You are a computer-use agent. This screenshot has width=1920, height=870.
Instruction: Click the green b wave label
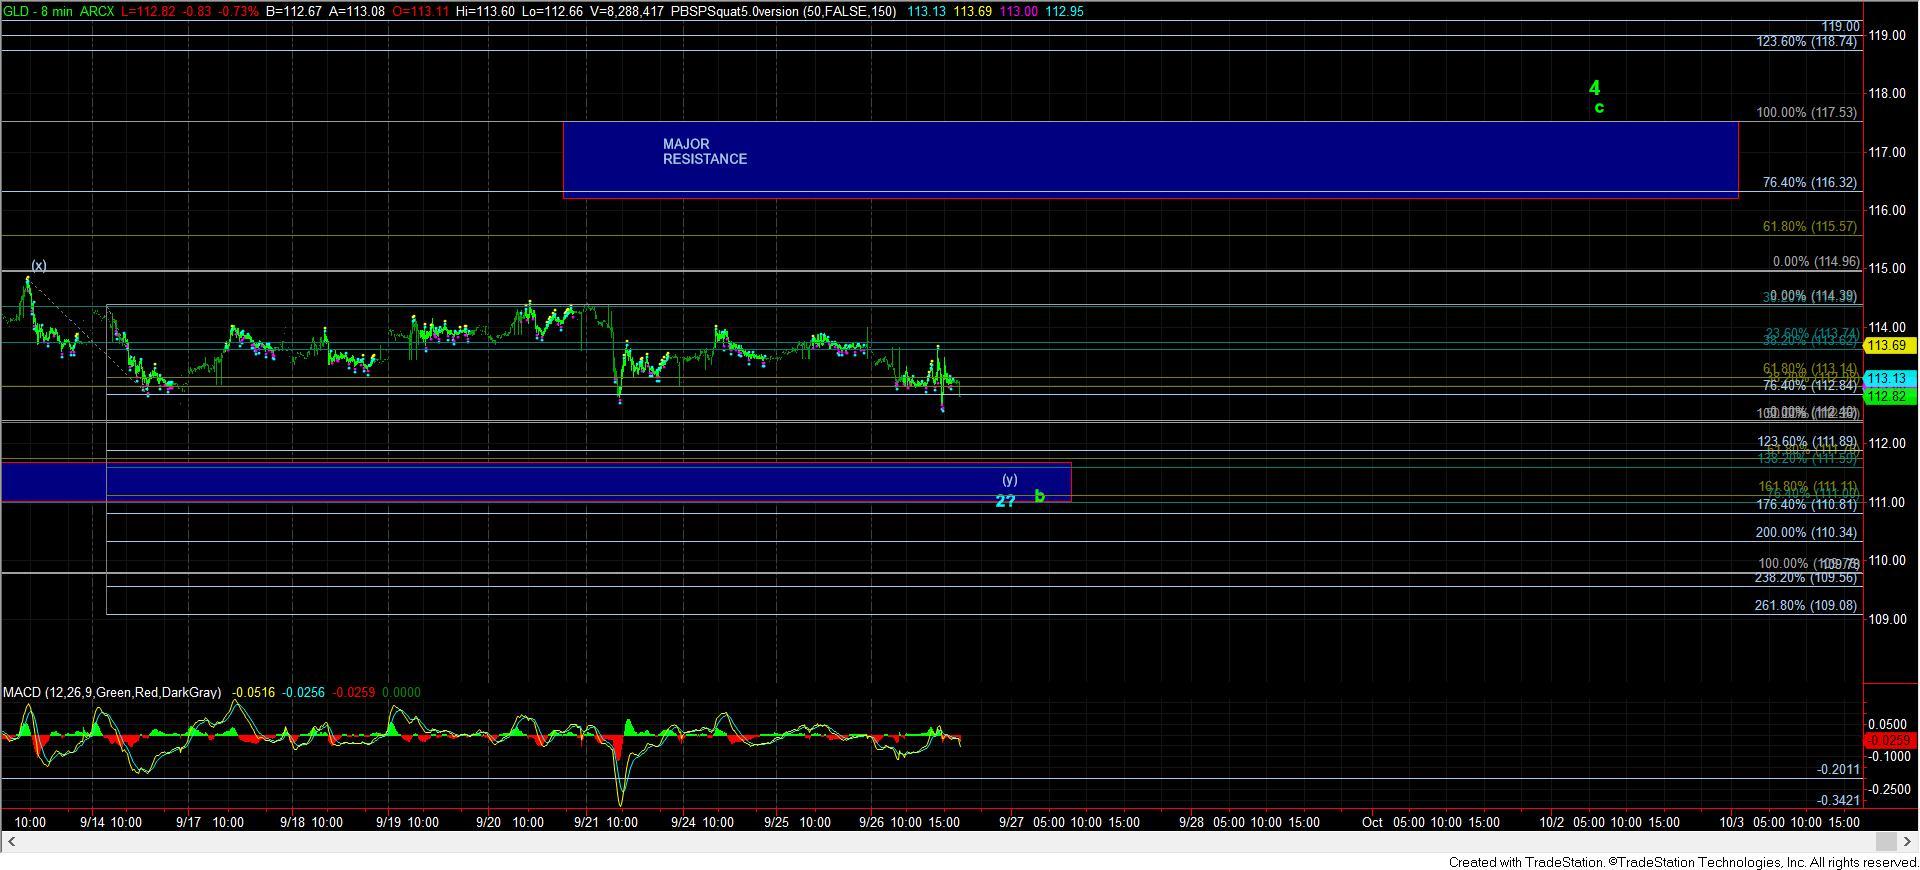tap(1039, 496)
